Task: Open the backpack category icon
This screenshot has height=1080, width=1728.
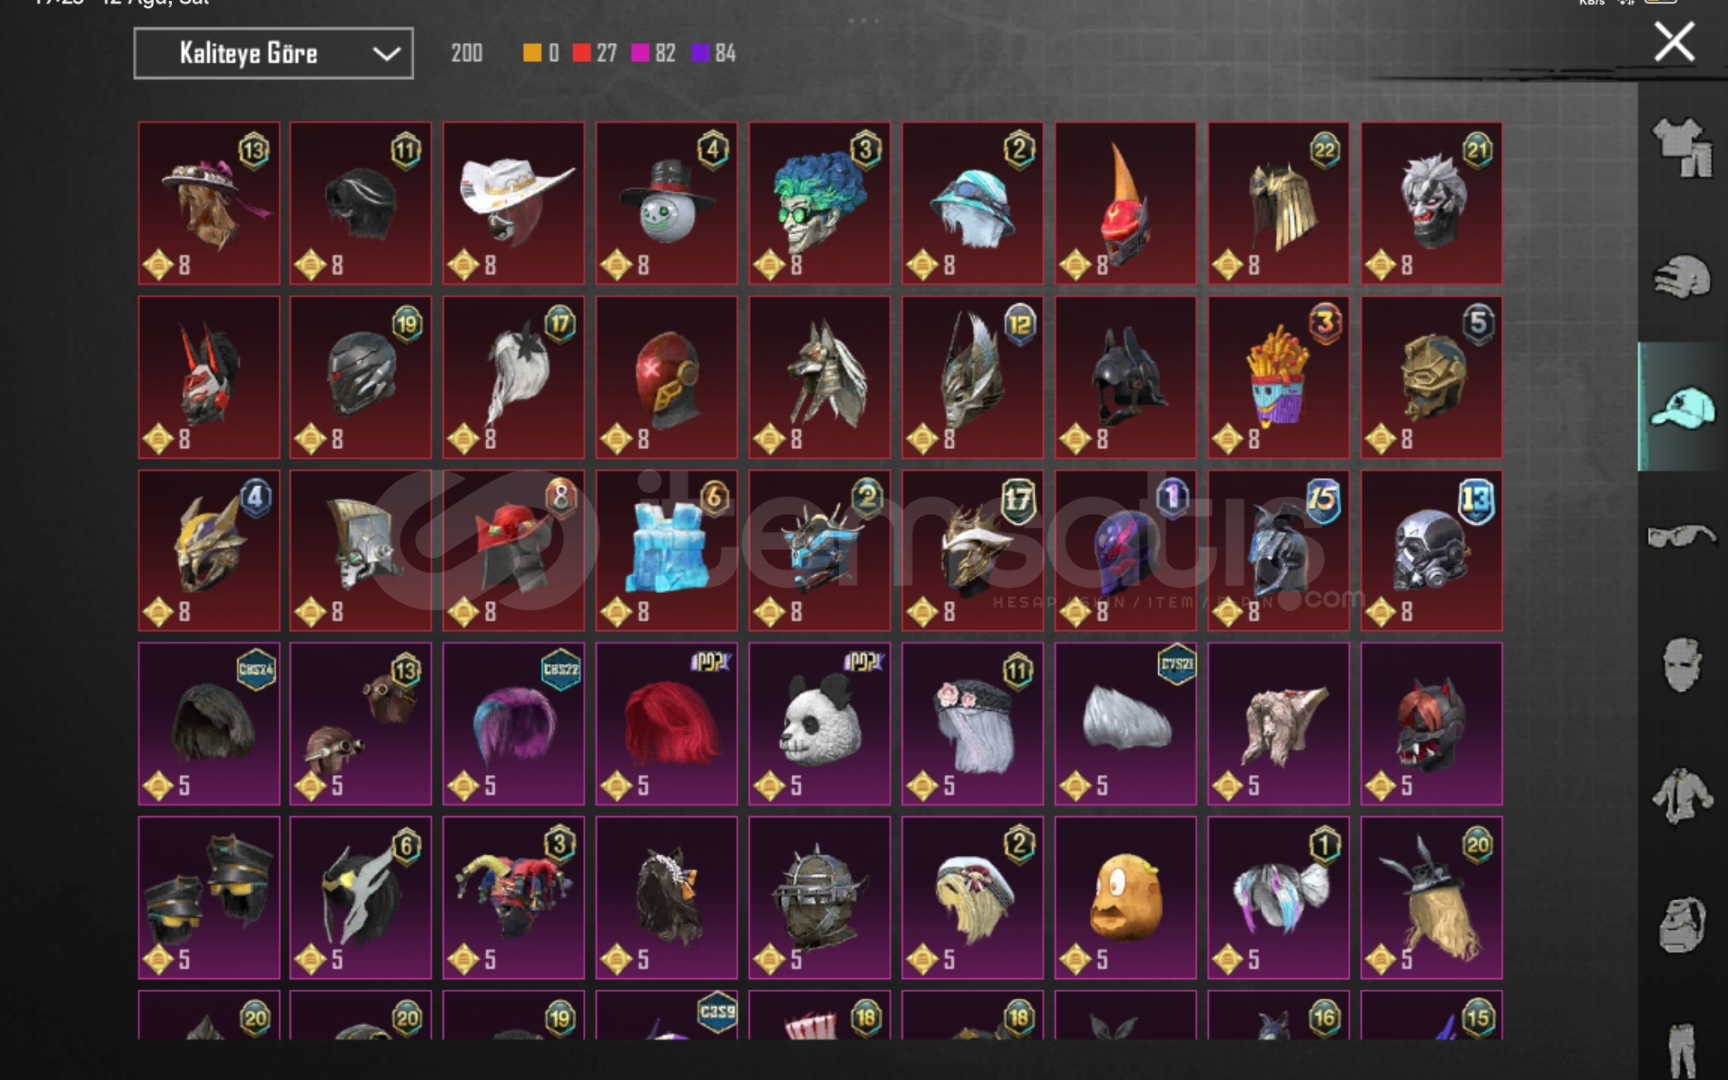Action: coord(1682,925)
